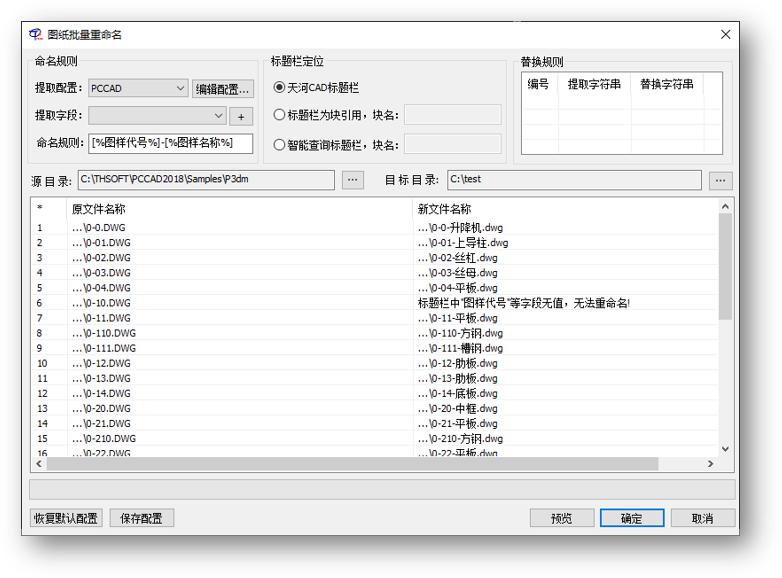Screen dimensions: 782x578
Task: Click new name 0-110-方钢.dwg
Action: pyautogui.click(x=460, y=333)
